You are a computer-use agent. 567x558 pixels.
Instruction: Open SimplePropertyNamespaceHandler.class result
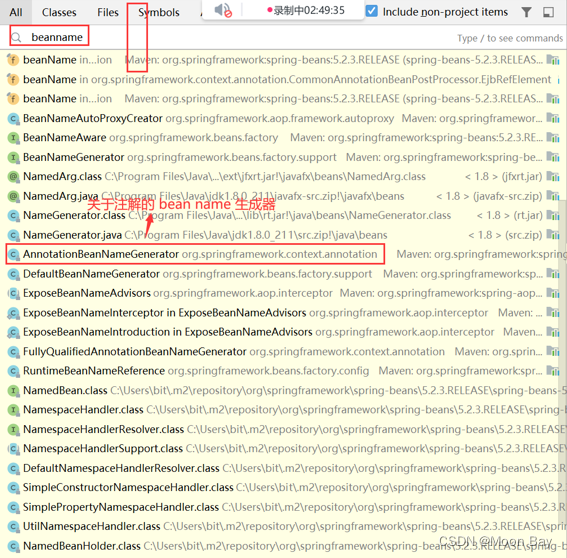[284, 507]
